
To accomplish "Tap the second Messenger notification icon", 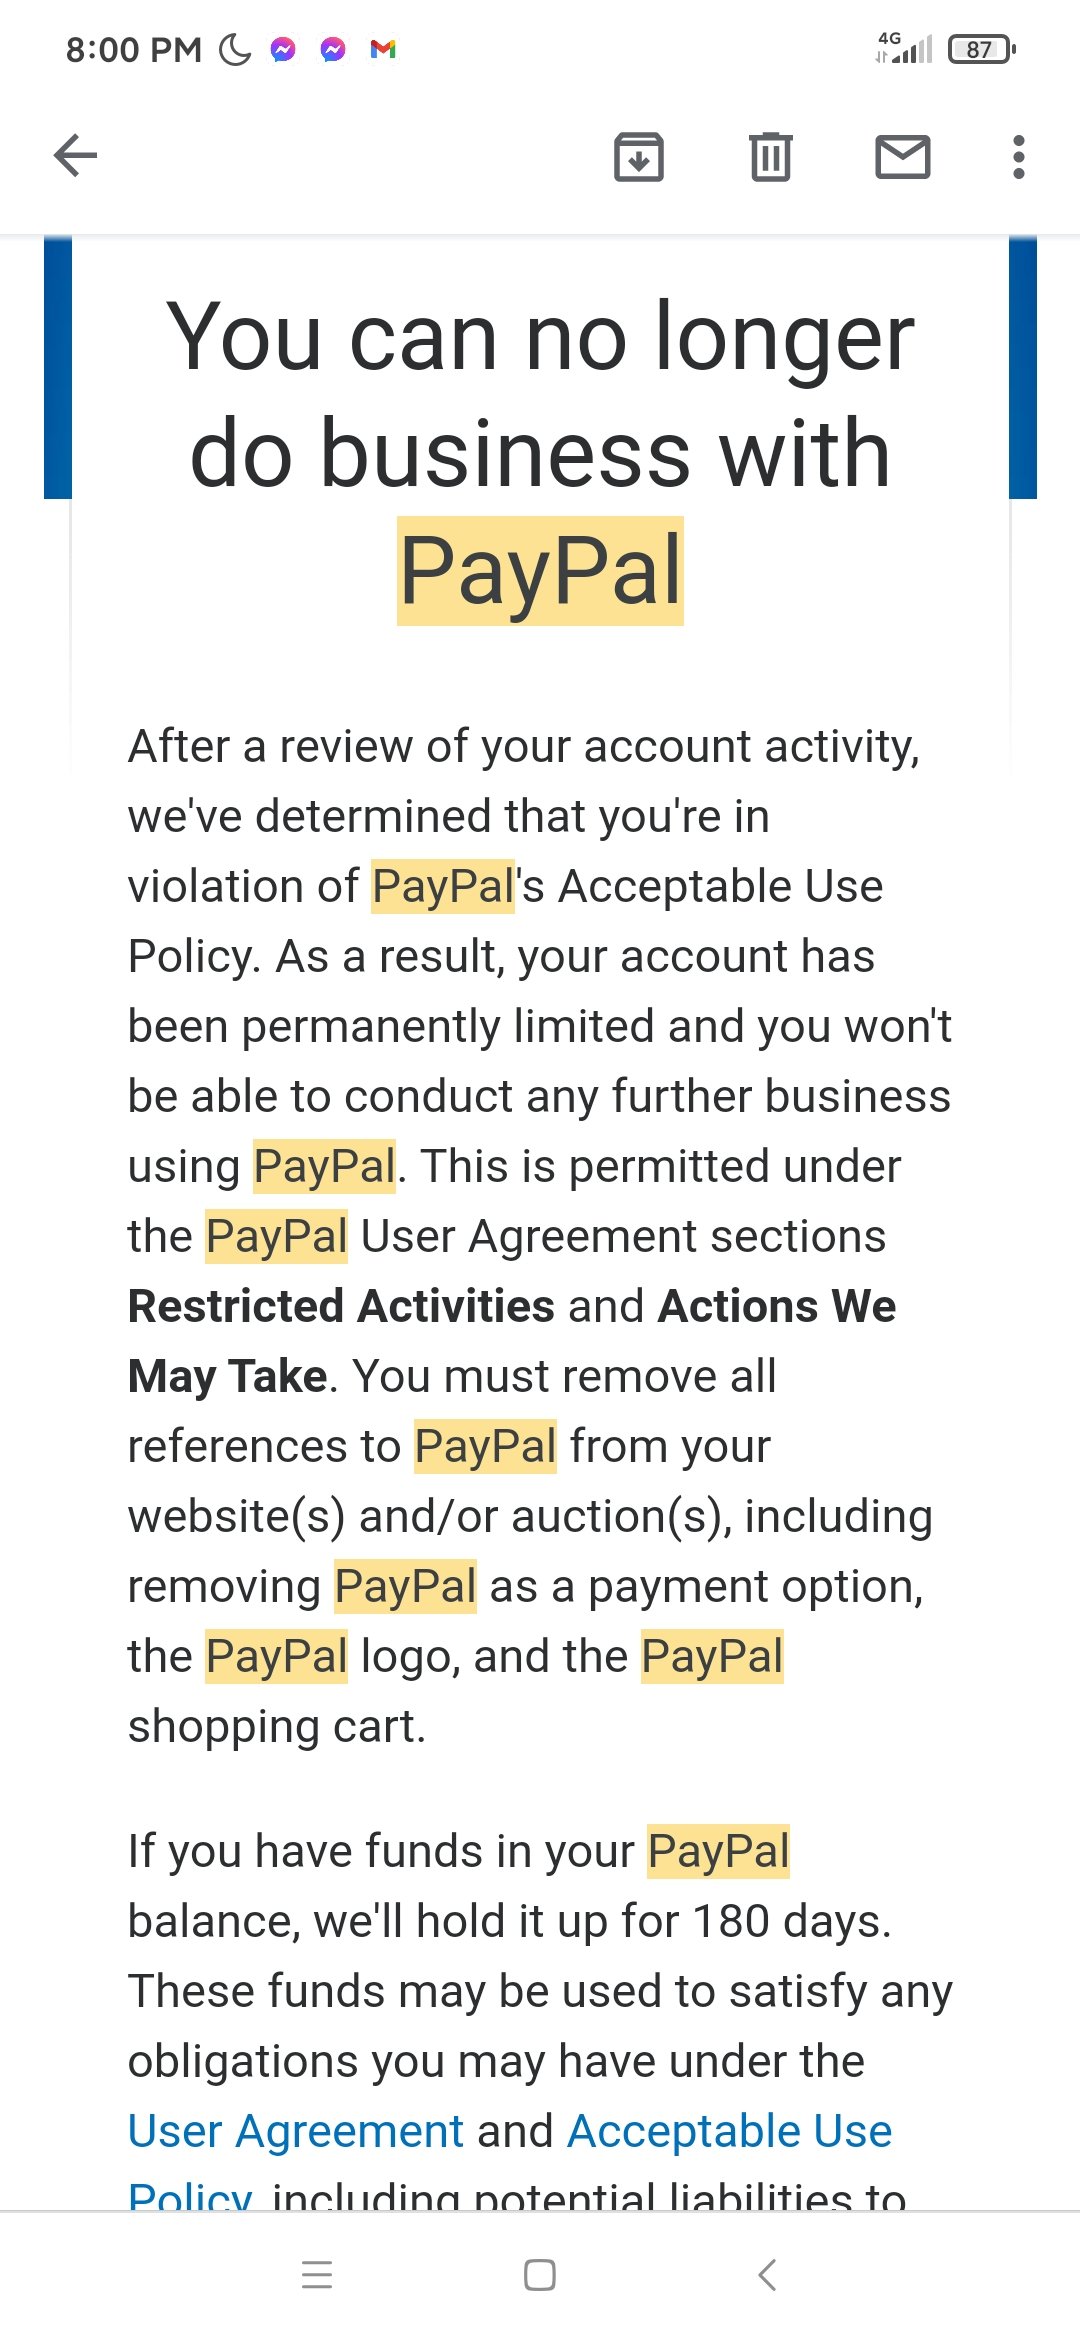I will tap(333, 49).
